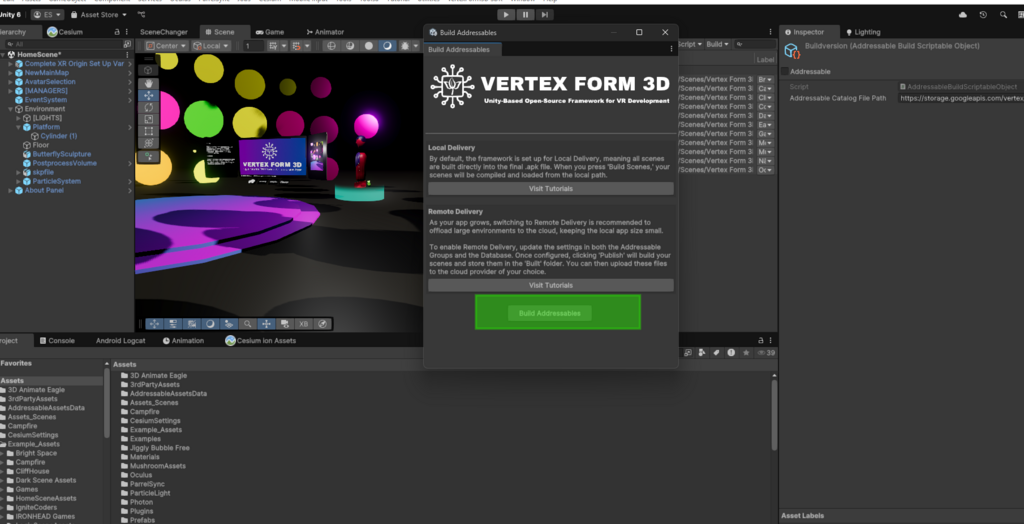The height and width of the screenshot is (524, 1024).
Task: Click Visit Tutorials under Local Delivery
Action: (550, 189)
